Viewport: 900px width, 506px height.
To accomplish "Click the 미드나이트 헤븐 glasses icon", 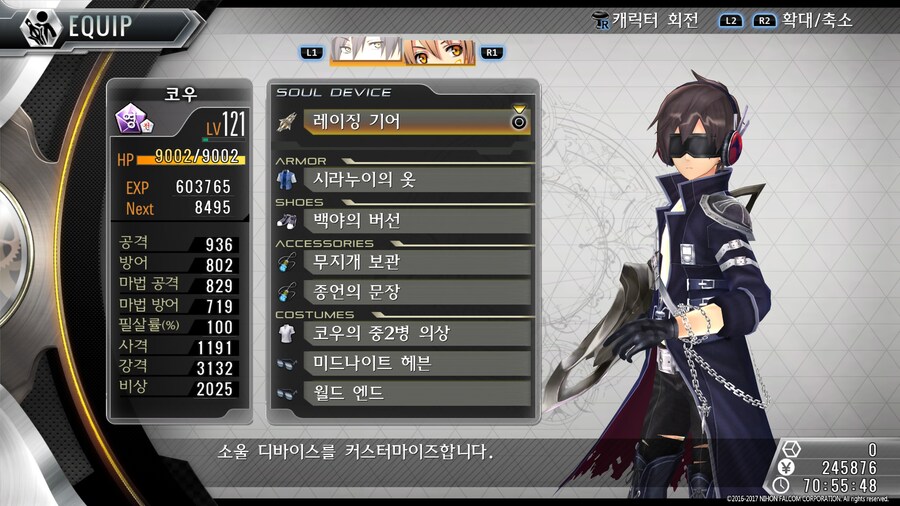I will point(286,364).
